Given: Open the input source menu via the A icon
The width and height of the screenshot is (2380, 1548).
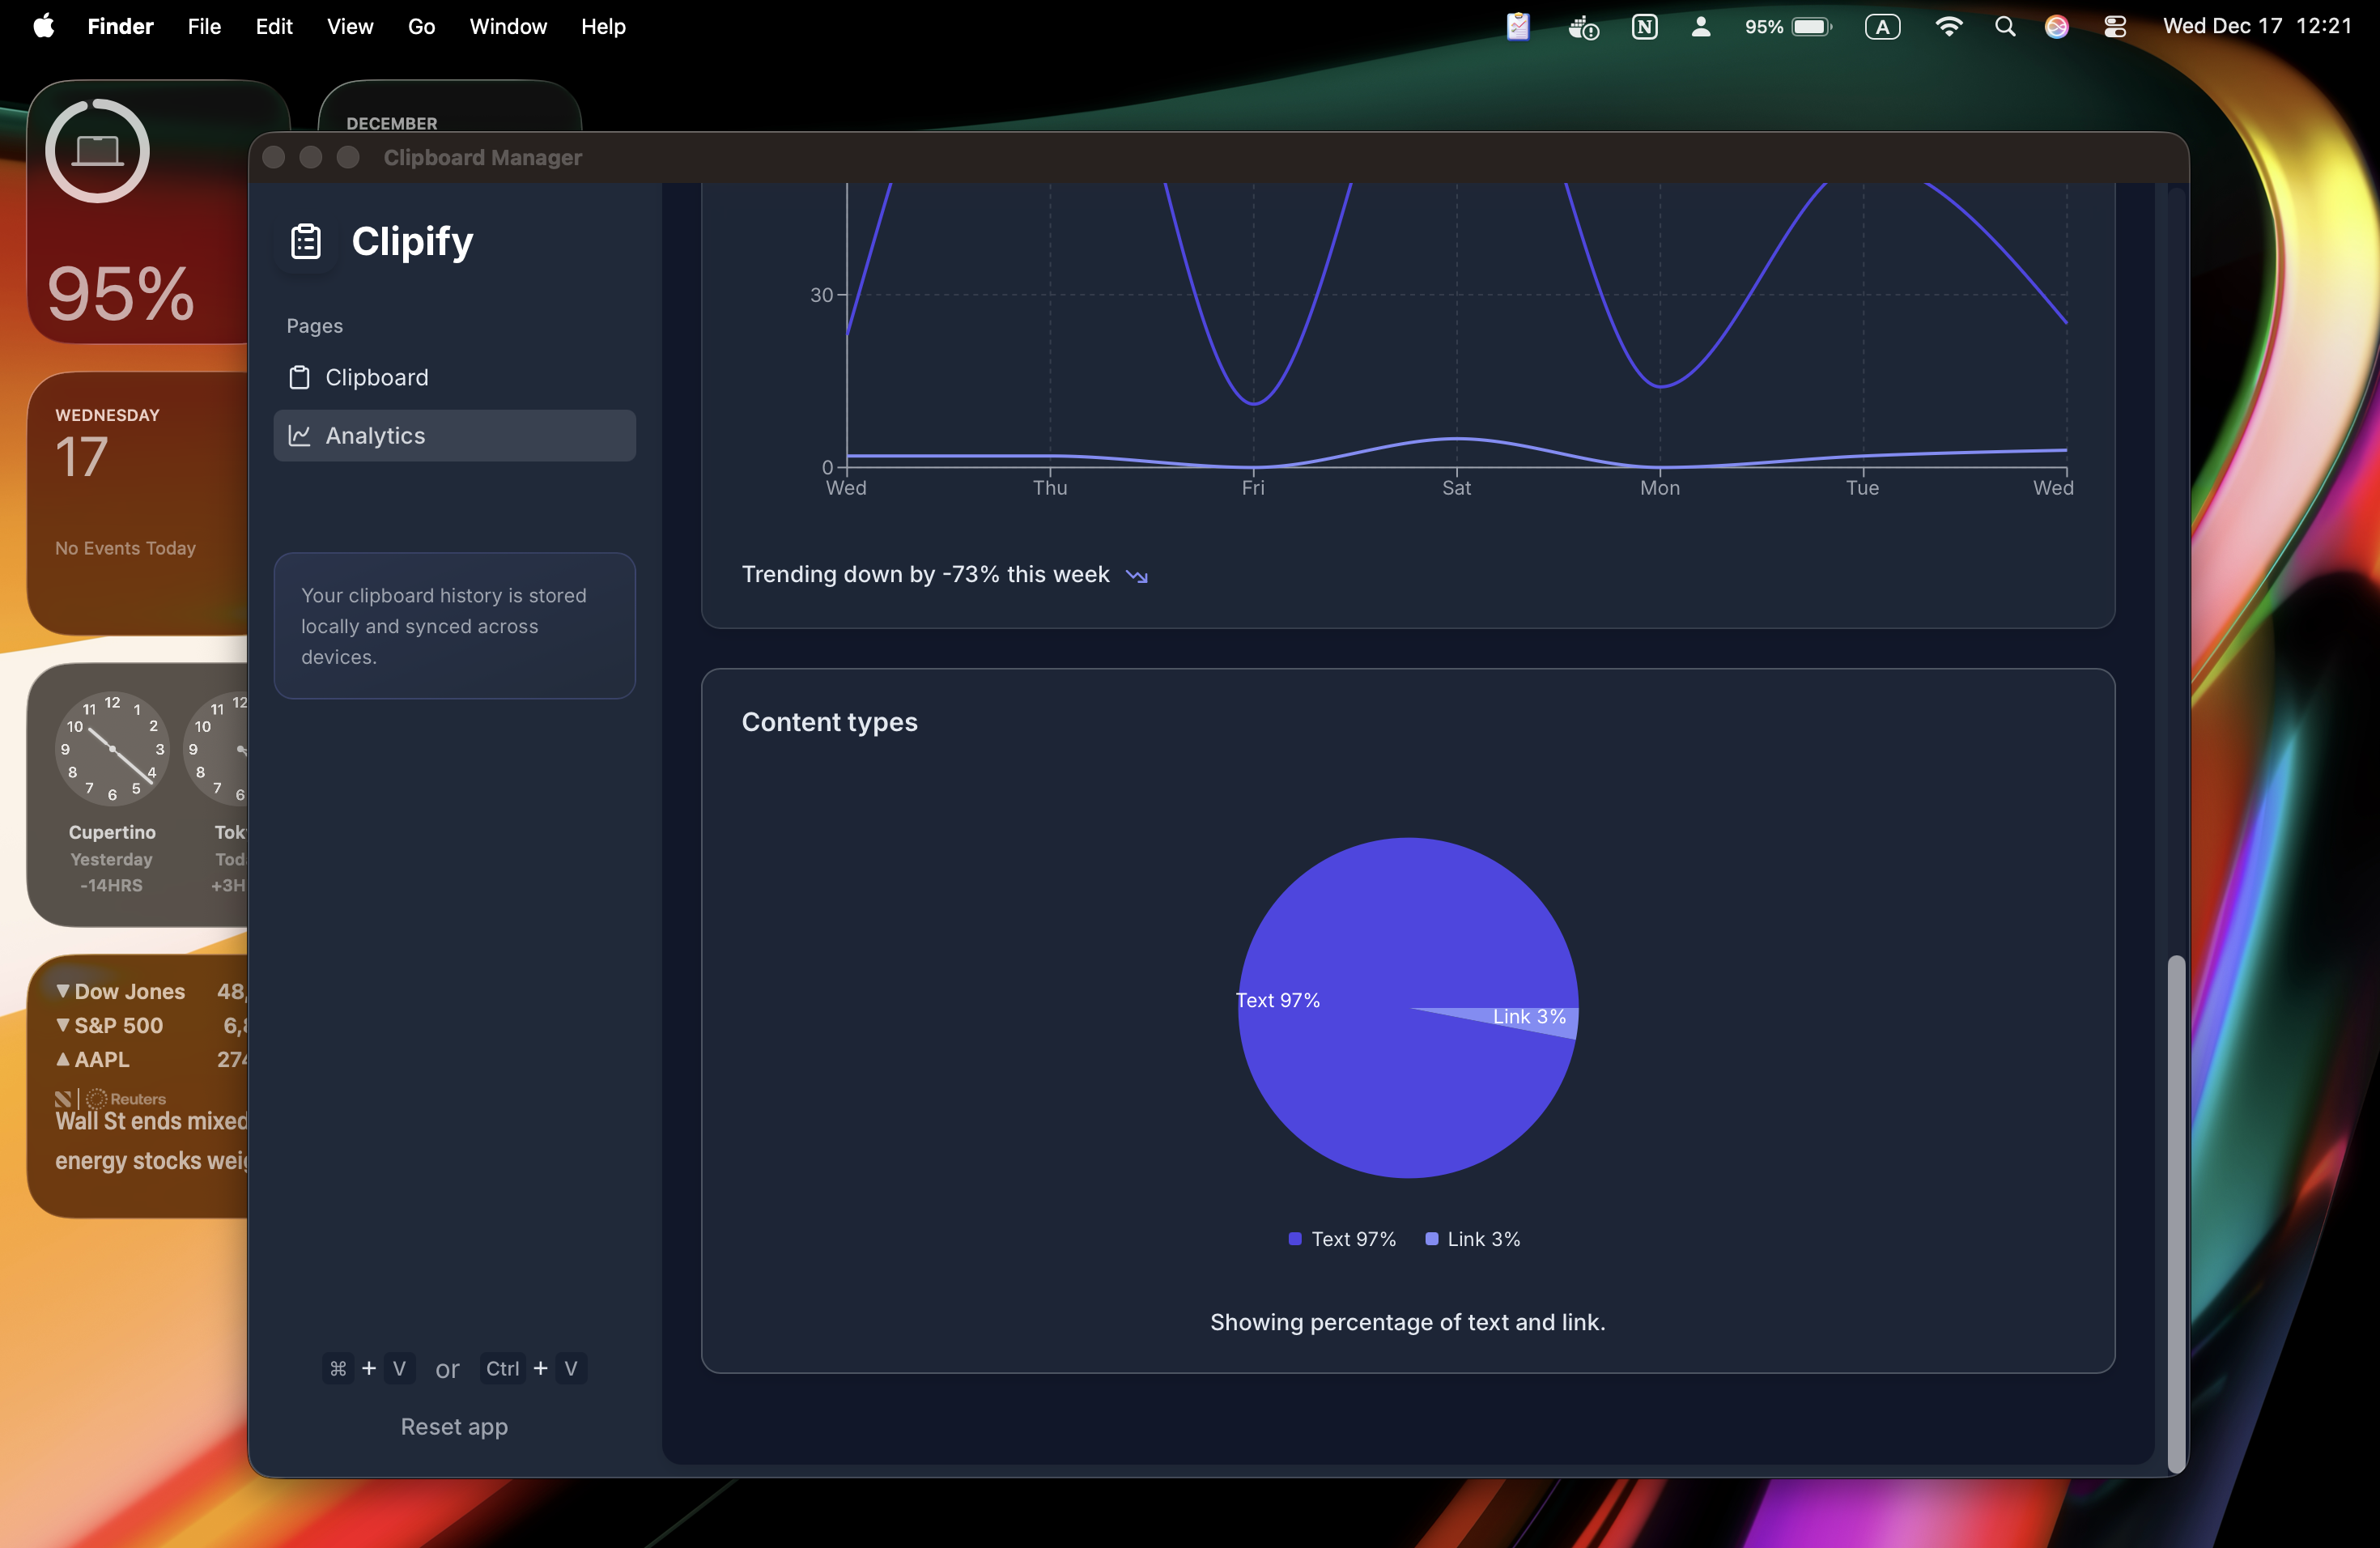Looking at the screenshot, I should (1883, 27).
